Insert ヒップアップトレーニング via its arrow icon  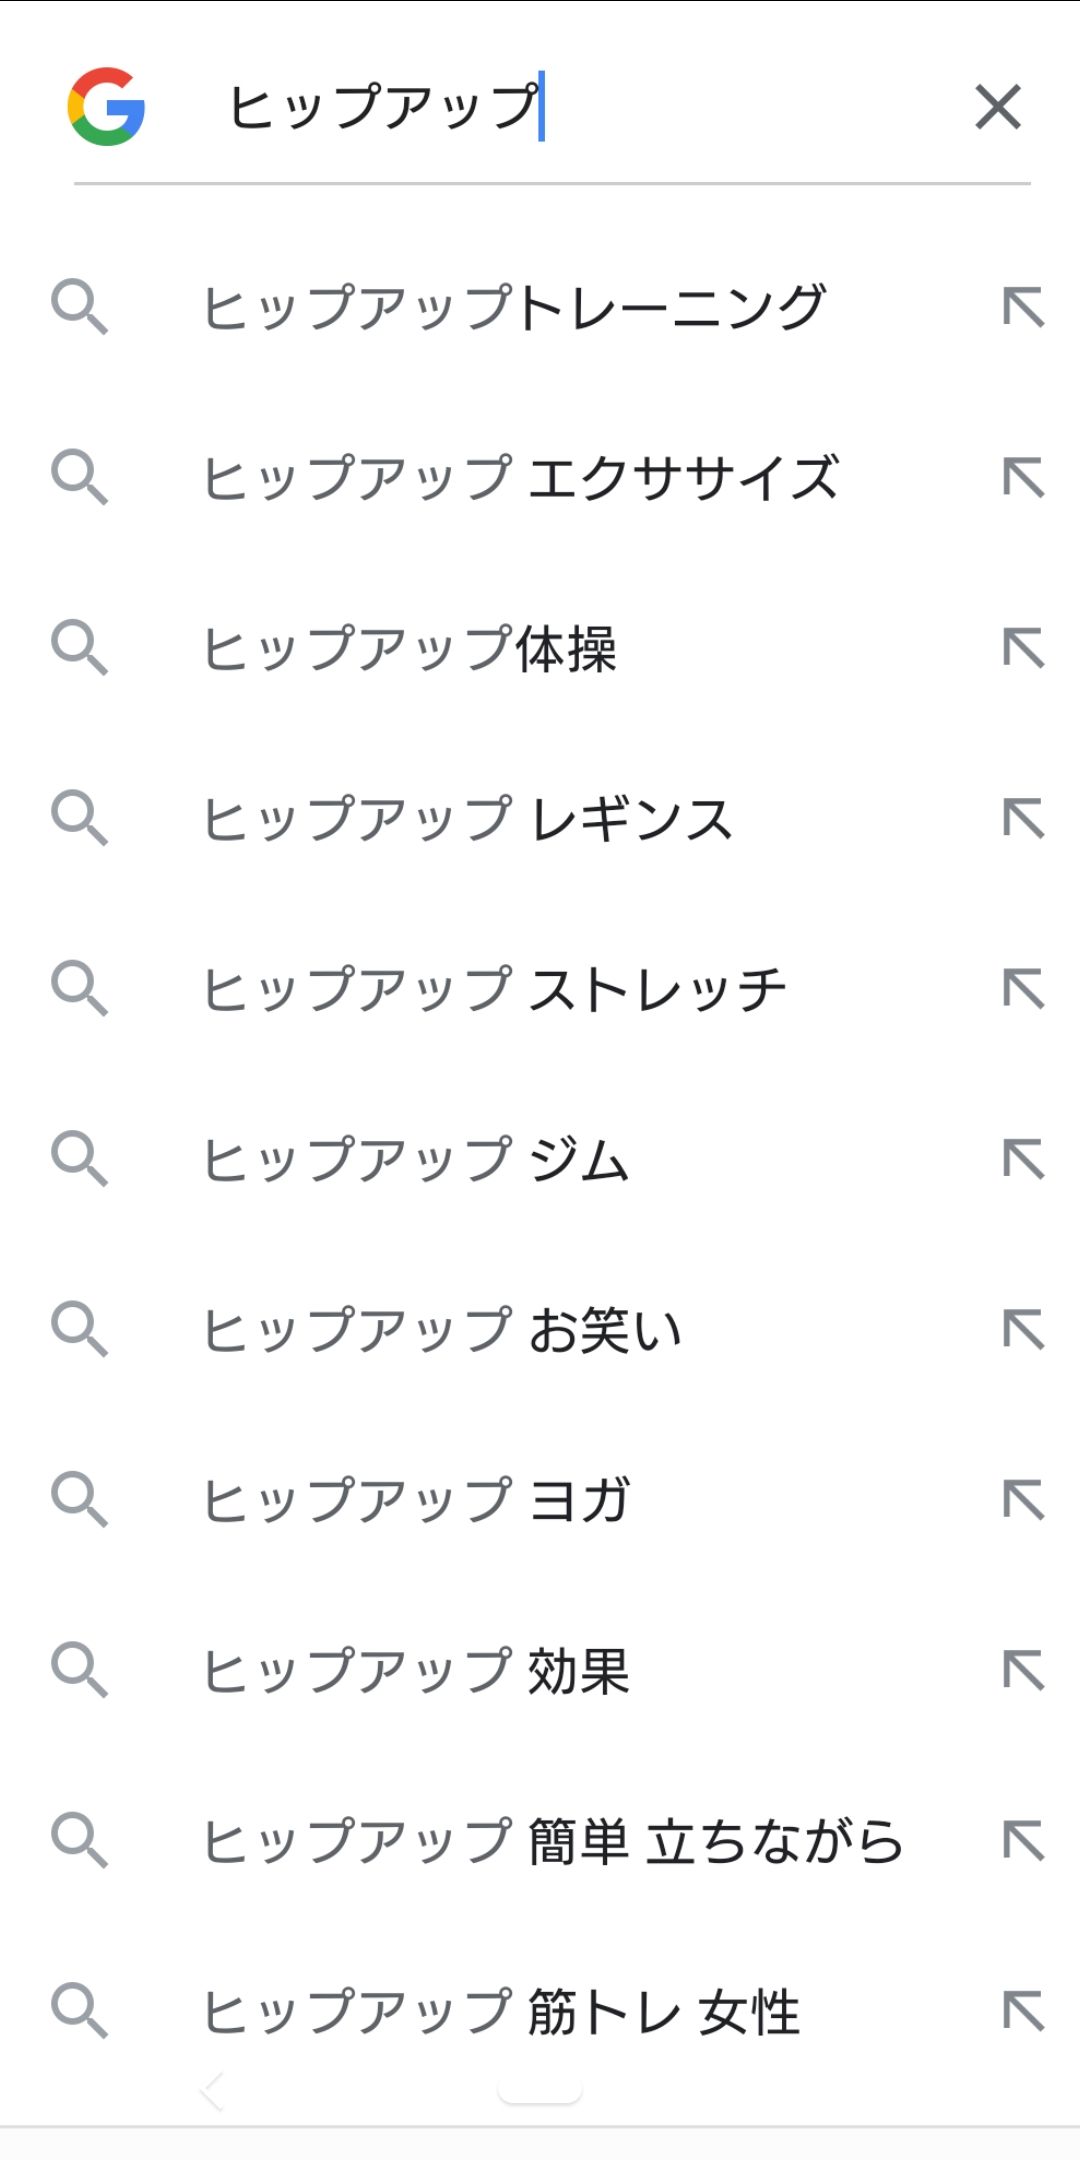coord(1023,307)
